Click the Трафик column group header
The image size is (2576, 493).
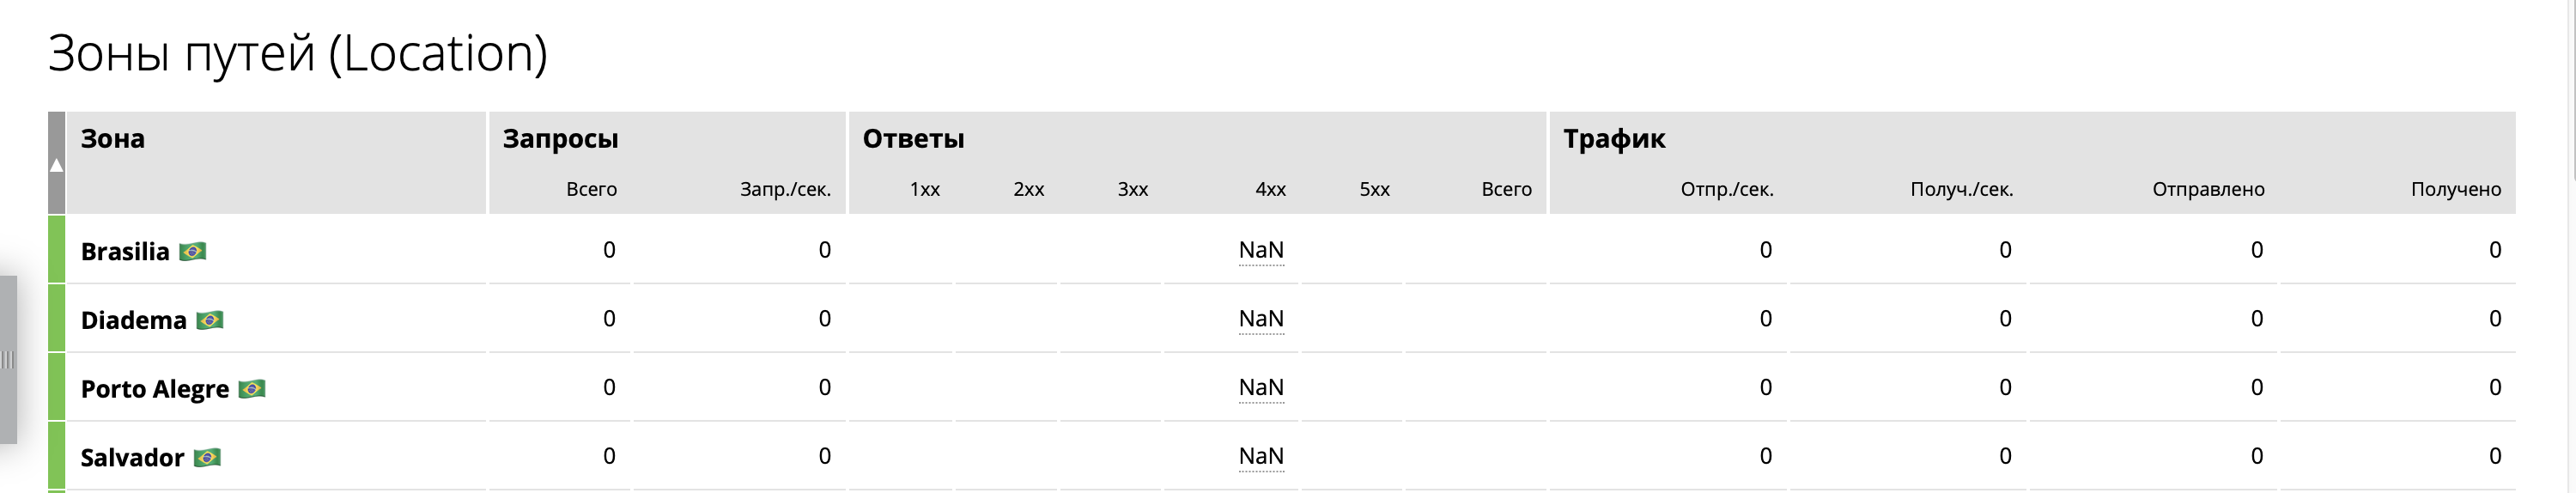point(1615,139)
